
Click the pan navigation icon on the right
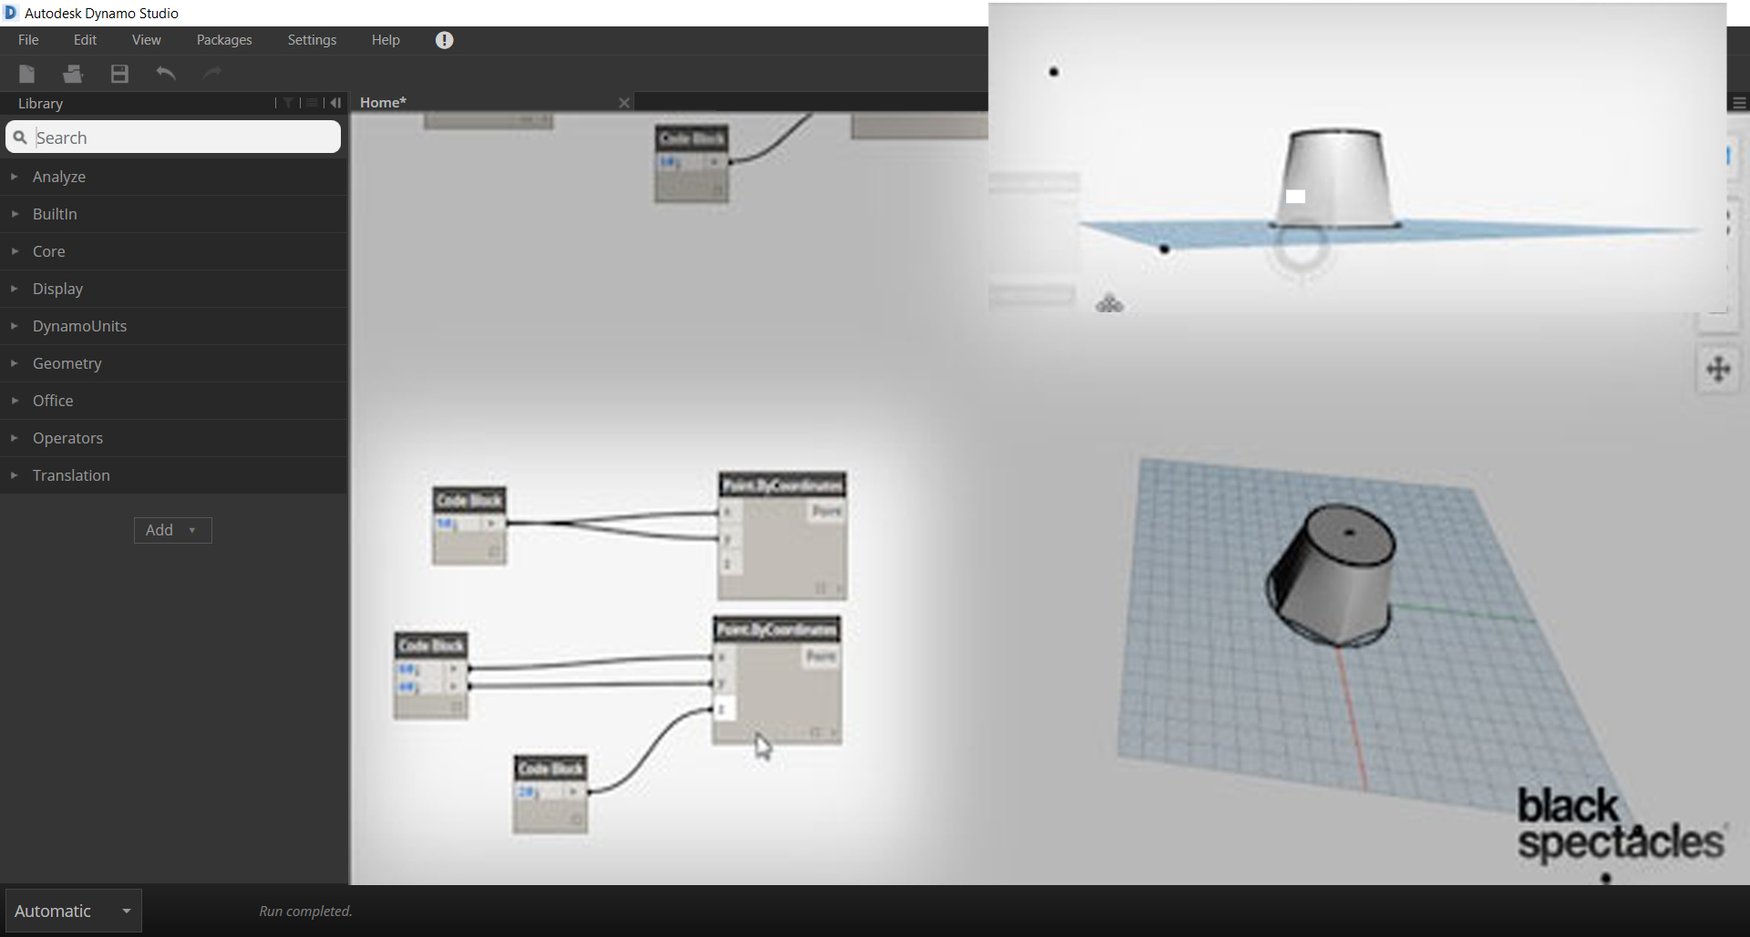point(1719,370)
